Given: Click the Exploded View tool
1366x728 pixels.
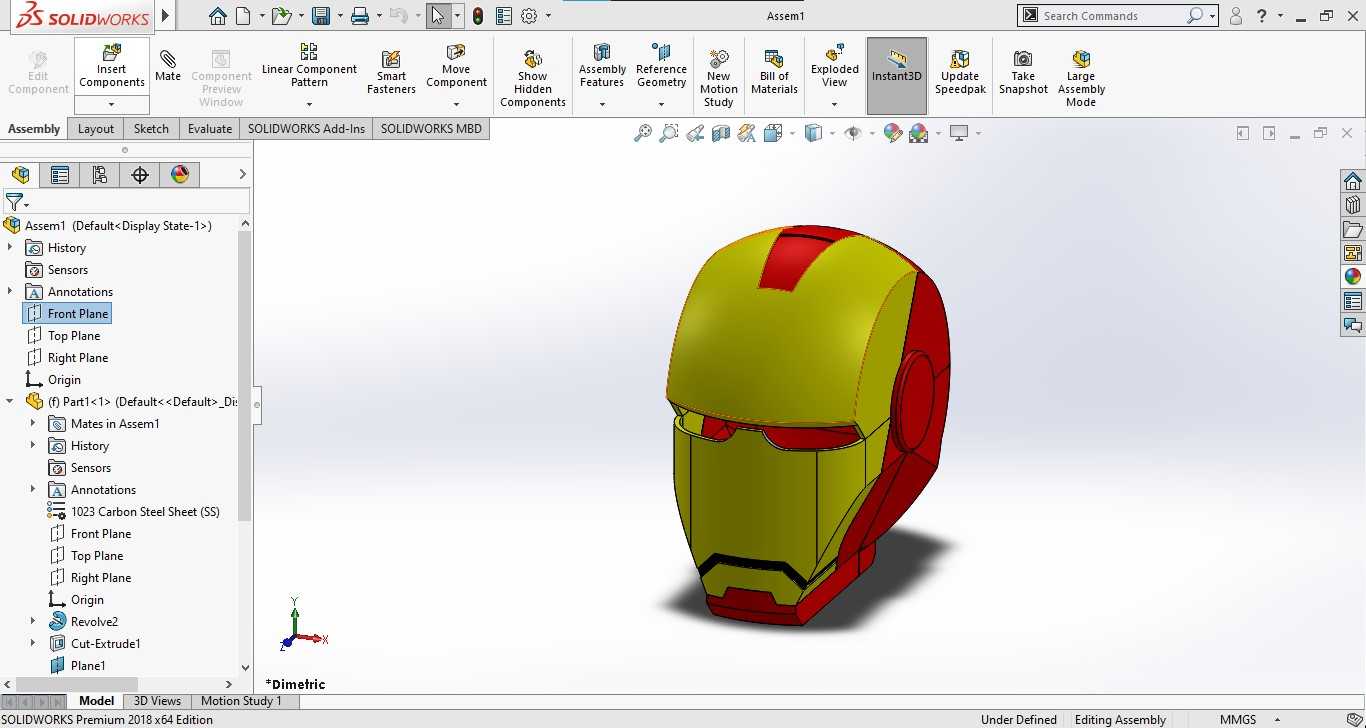Looking at the screenshot, I should 834,65.
